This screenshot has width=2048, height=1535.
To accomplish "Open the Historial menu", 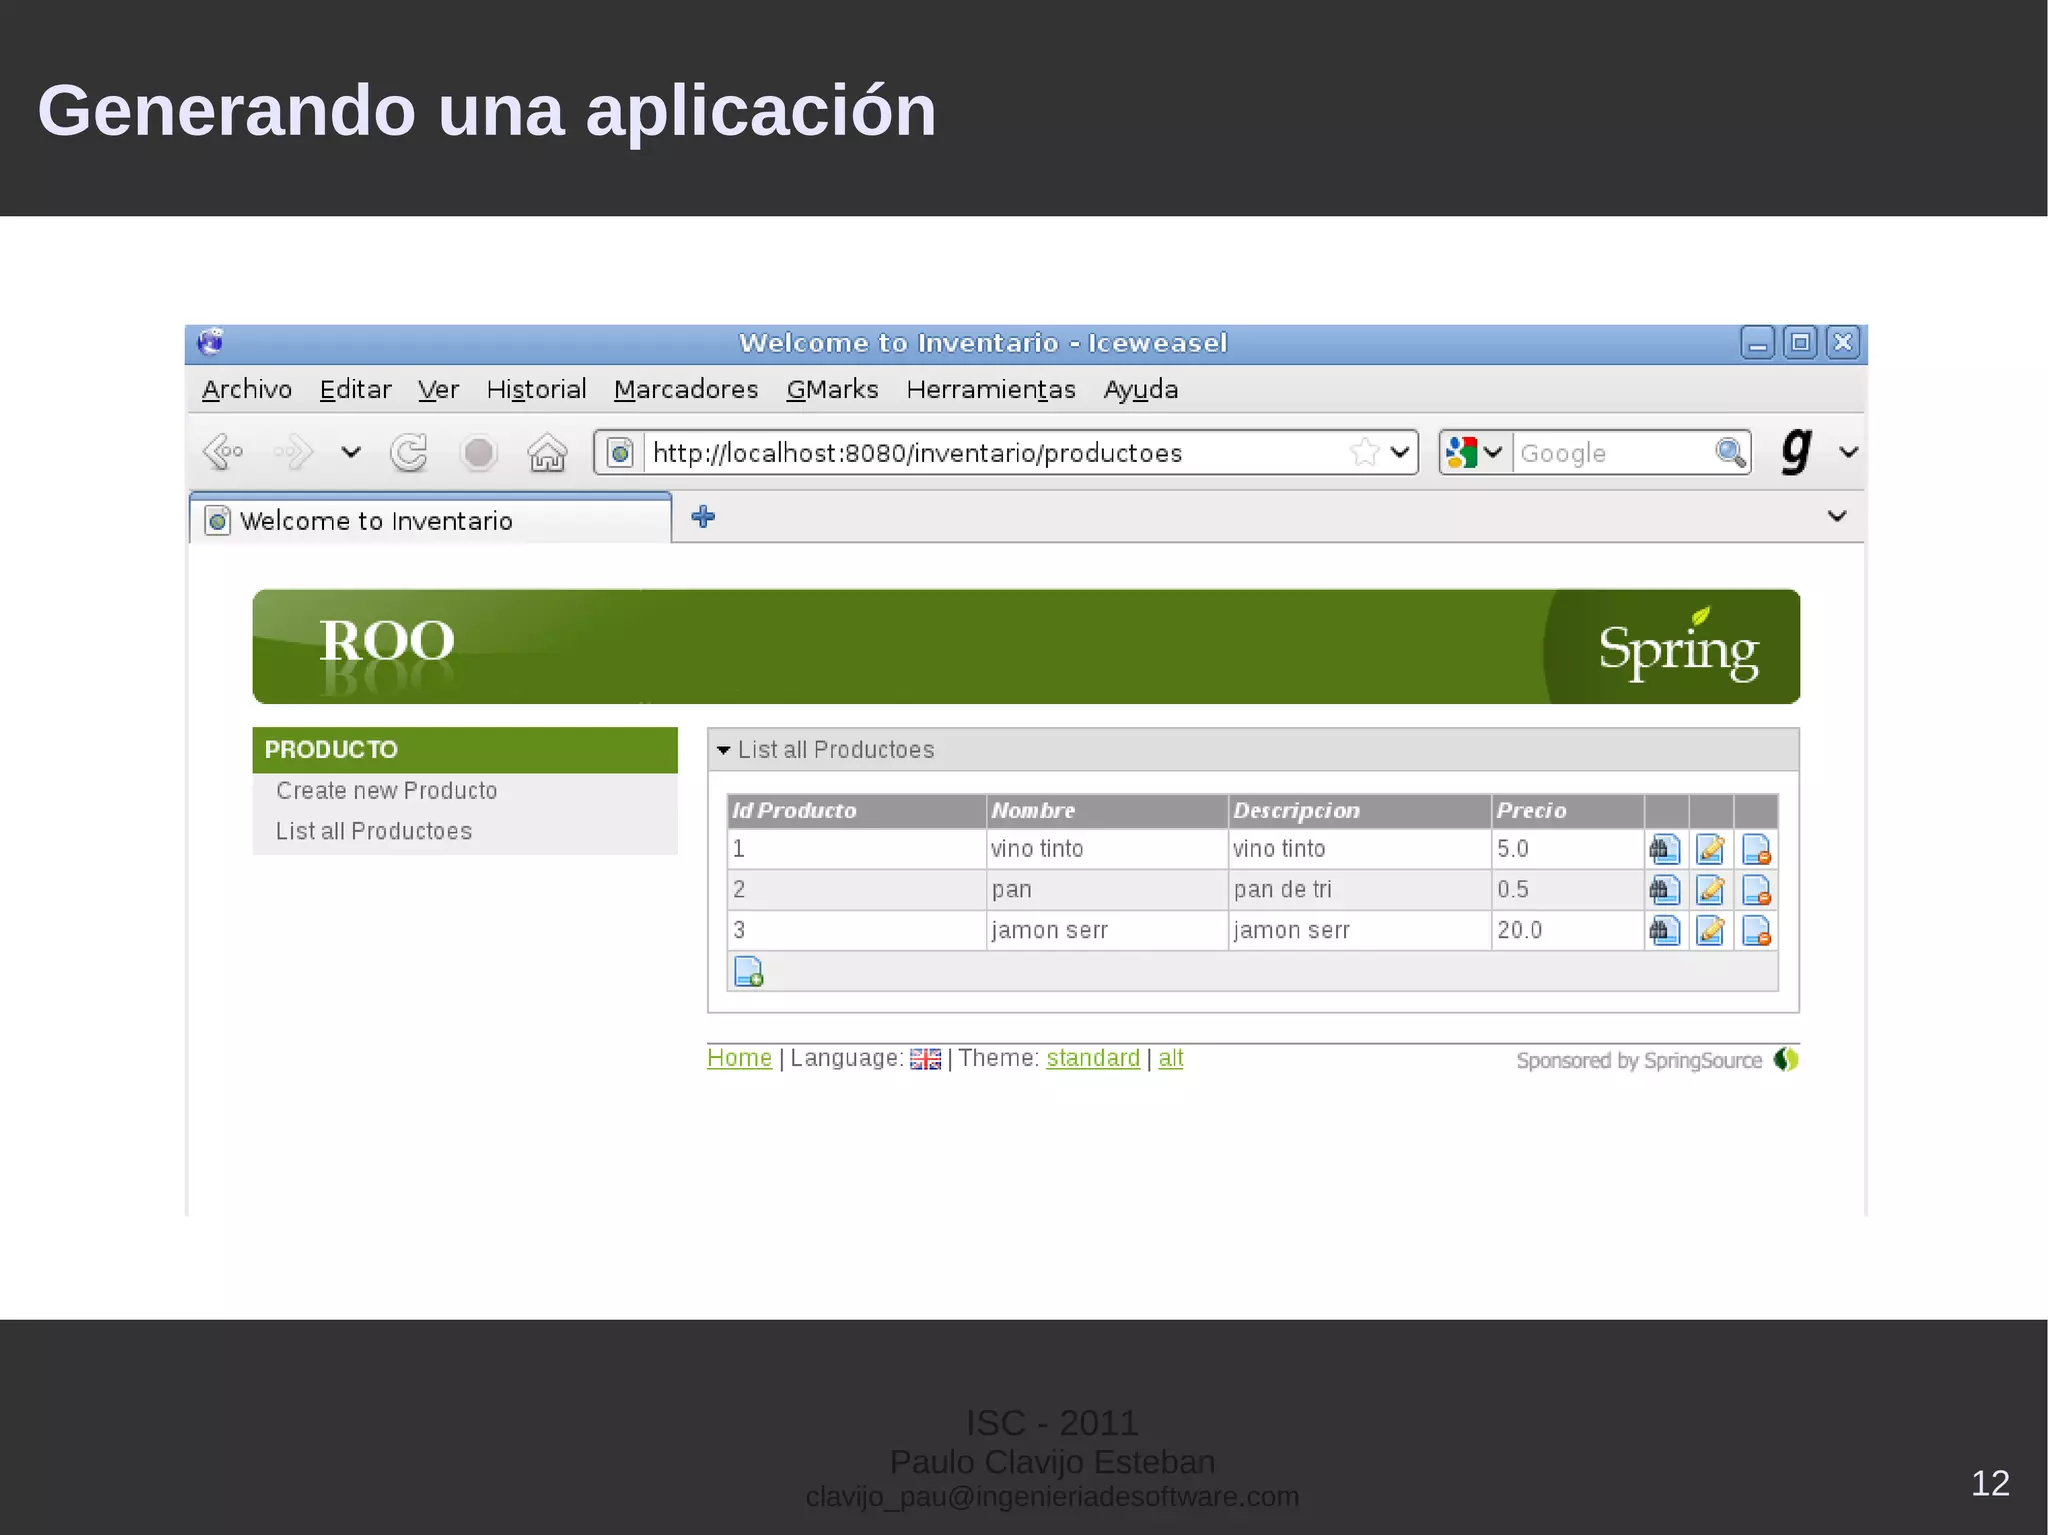I will click(536, 389).
